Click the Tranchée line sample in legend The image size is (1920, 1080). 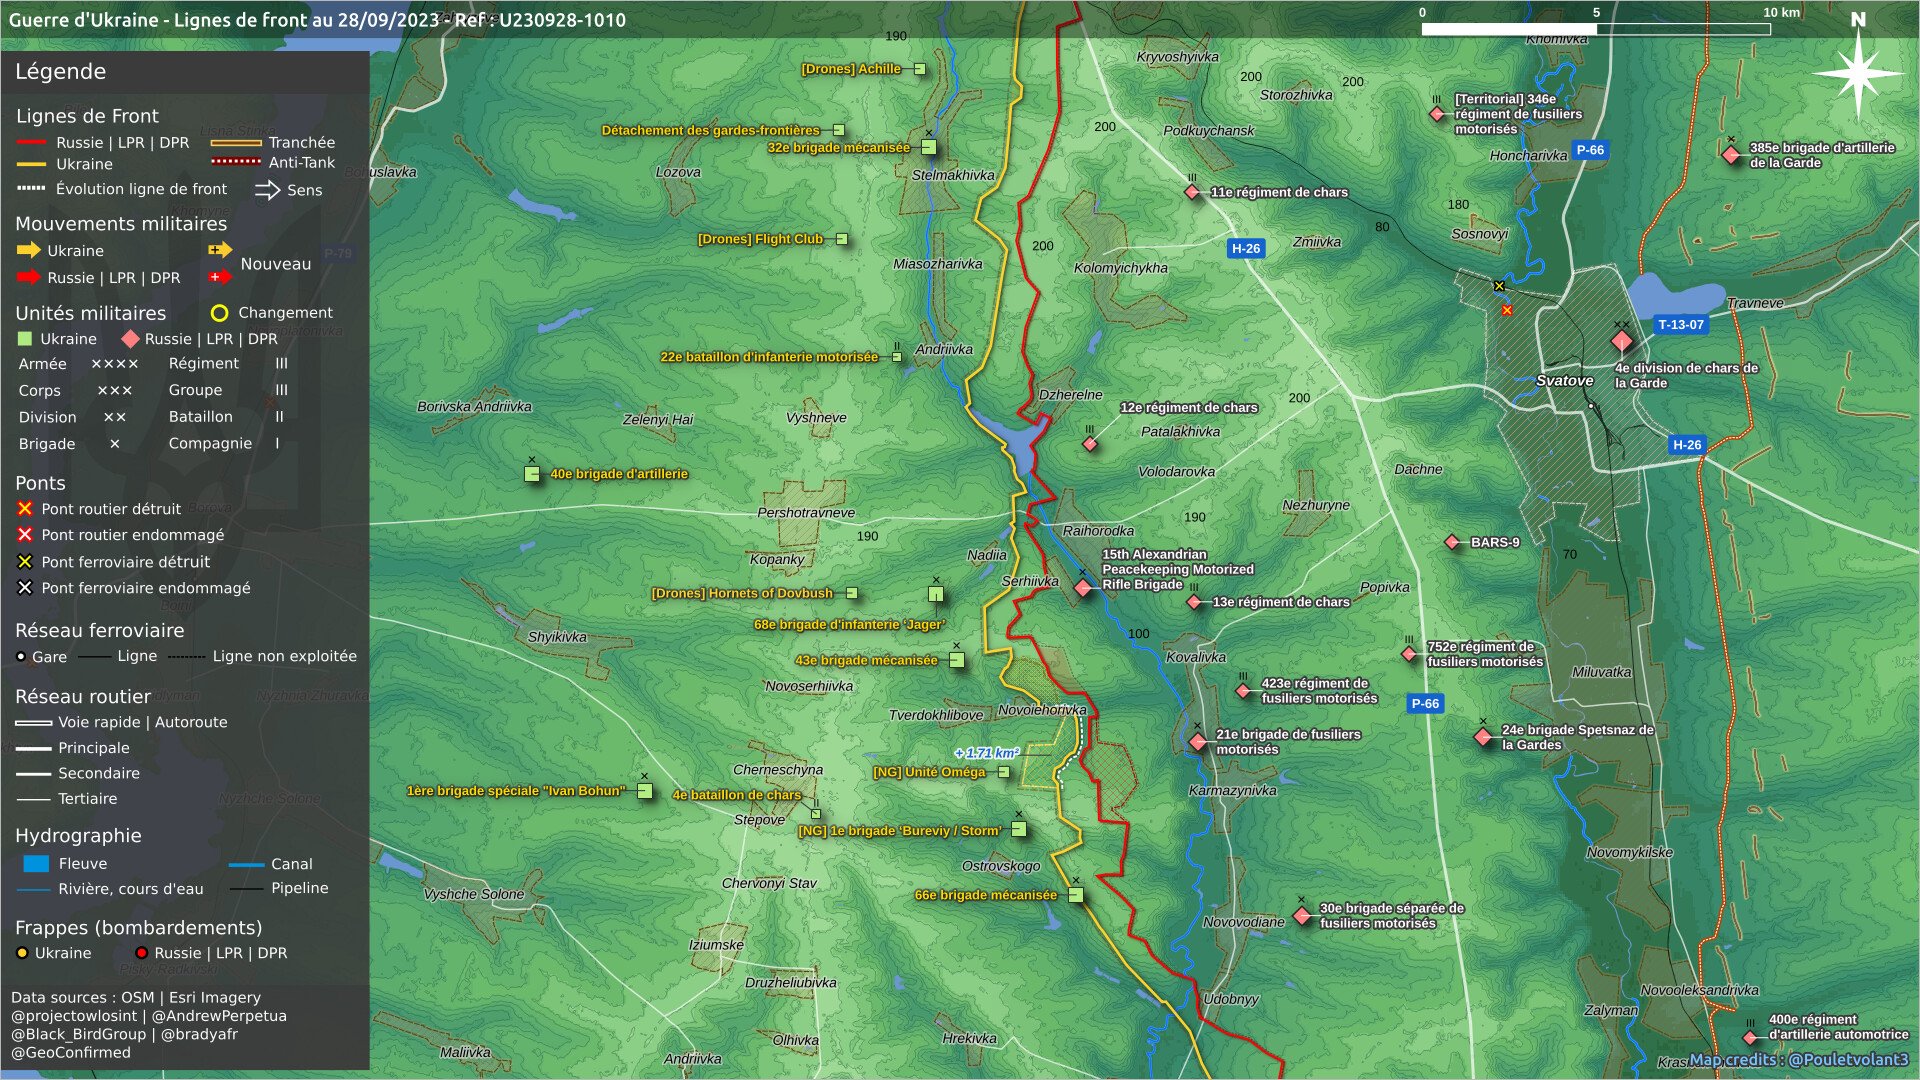click(236, 143)
